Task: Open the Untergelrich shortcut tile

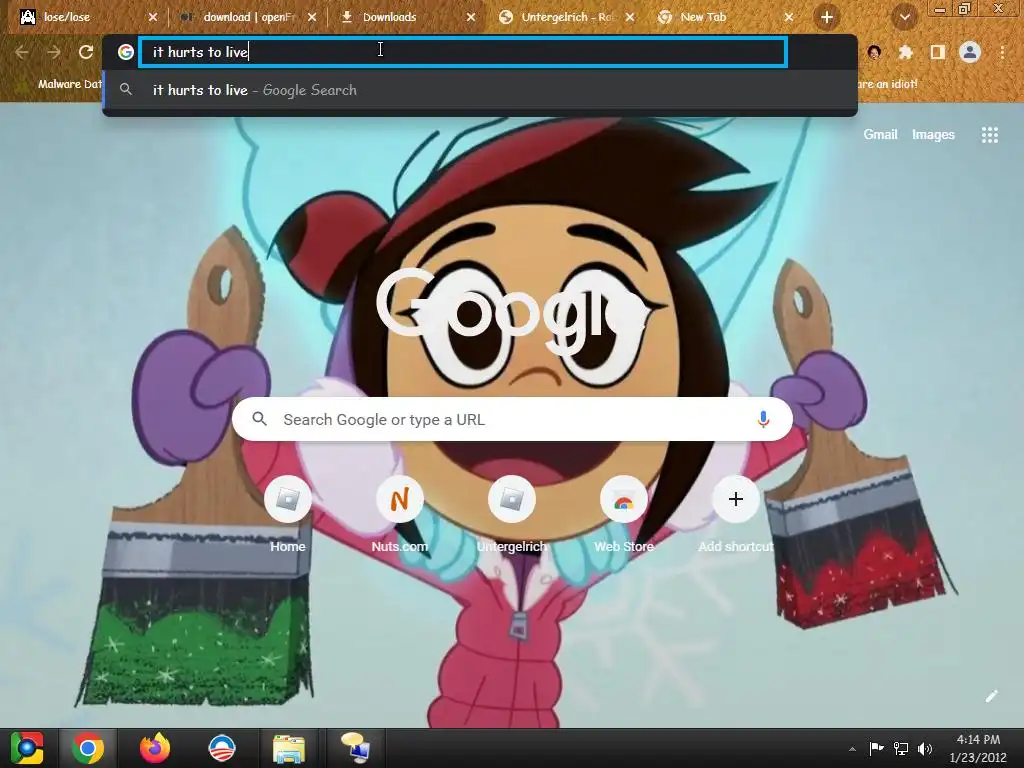Action: (512, 516)
